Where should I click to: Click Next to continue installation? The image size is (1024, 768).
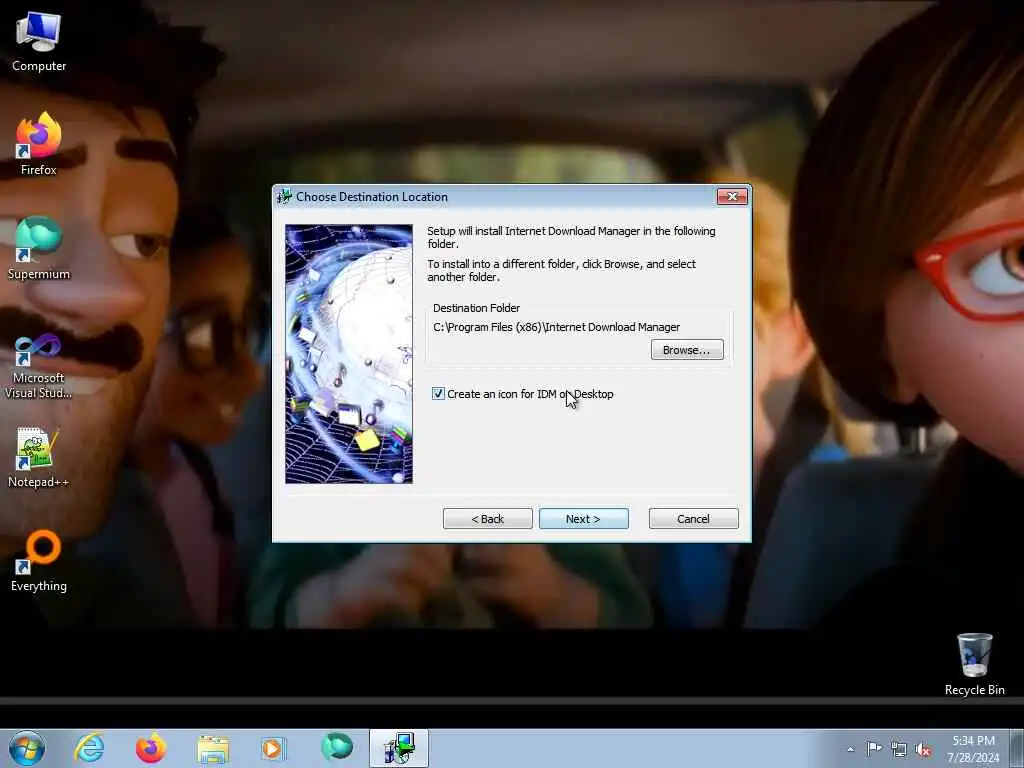[584, 519]
